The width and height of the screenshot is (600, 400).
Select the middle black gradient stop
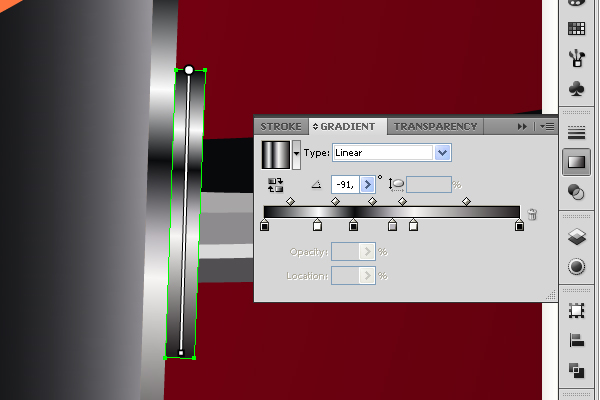tap(354, 225)
